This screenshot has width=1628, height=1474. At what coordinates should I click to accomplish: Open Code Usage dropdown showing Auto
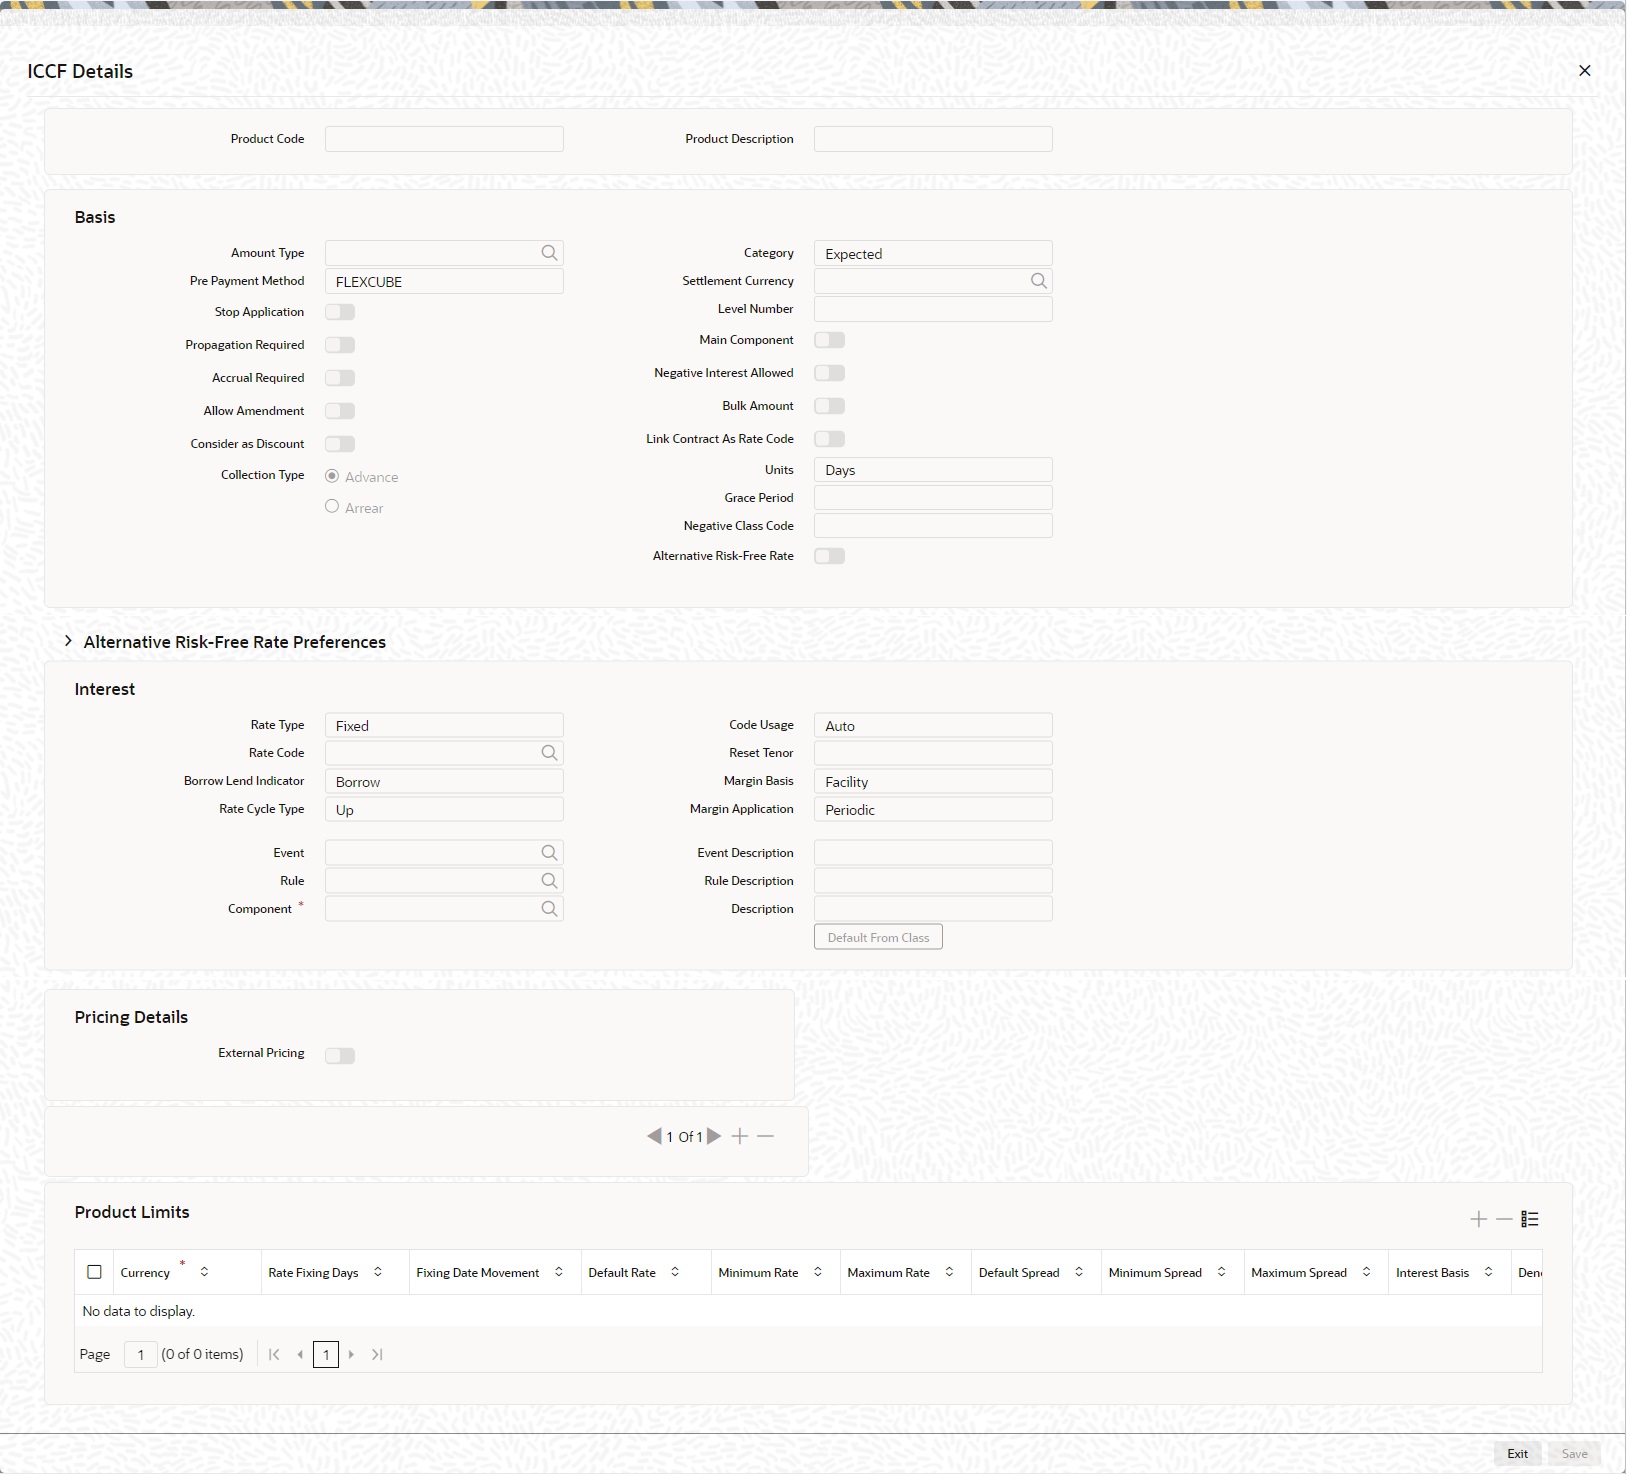tap(933, 725)
